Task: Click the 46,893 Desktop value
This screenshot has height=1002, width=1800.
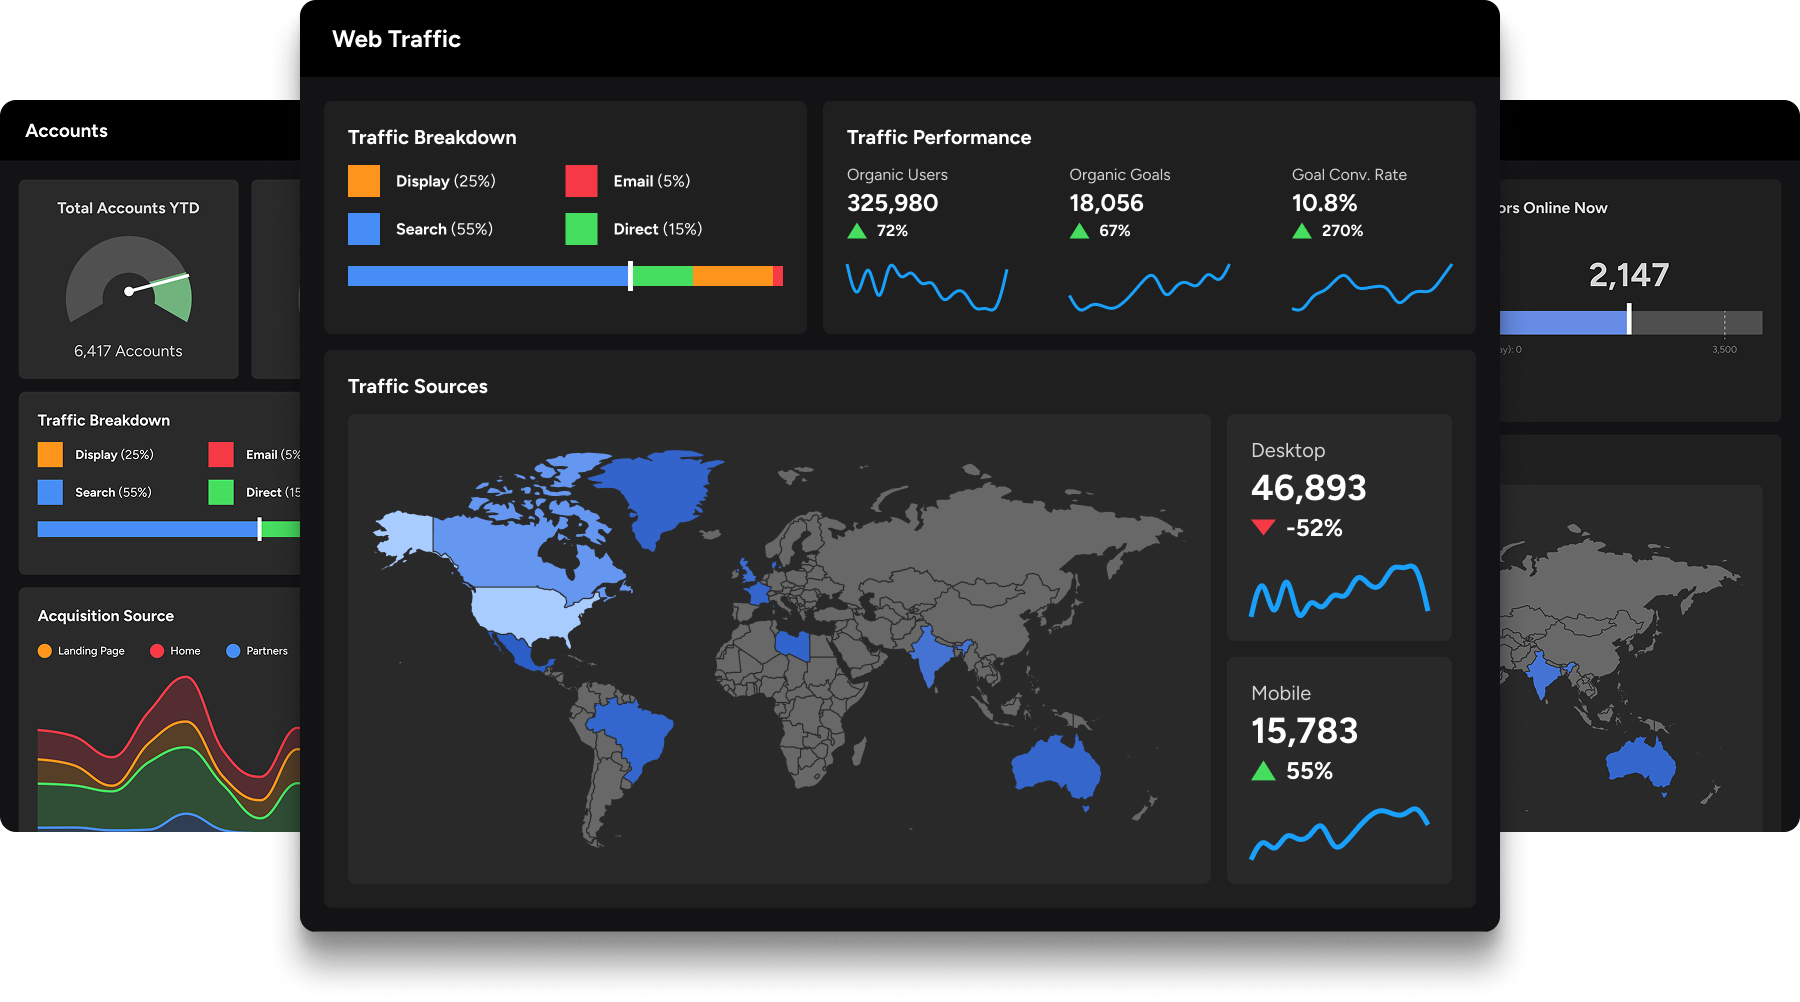Action: point(1308,488)
